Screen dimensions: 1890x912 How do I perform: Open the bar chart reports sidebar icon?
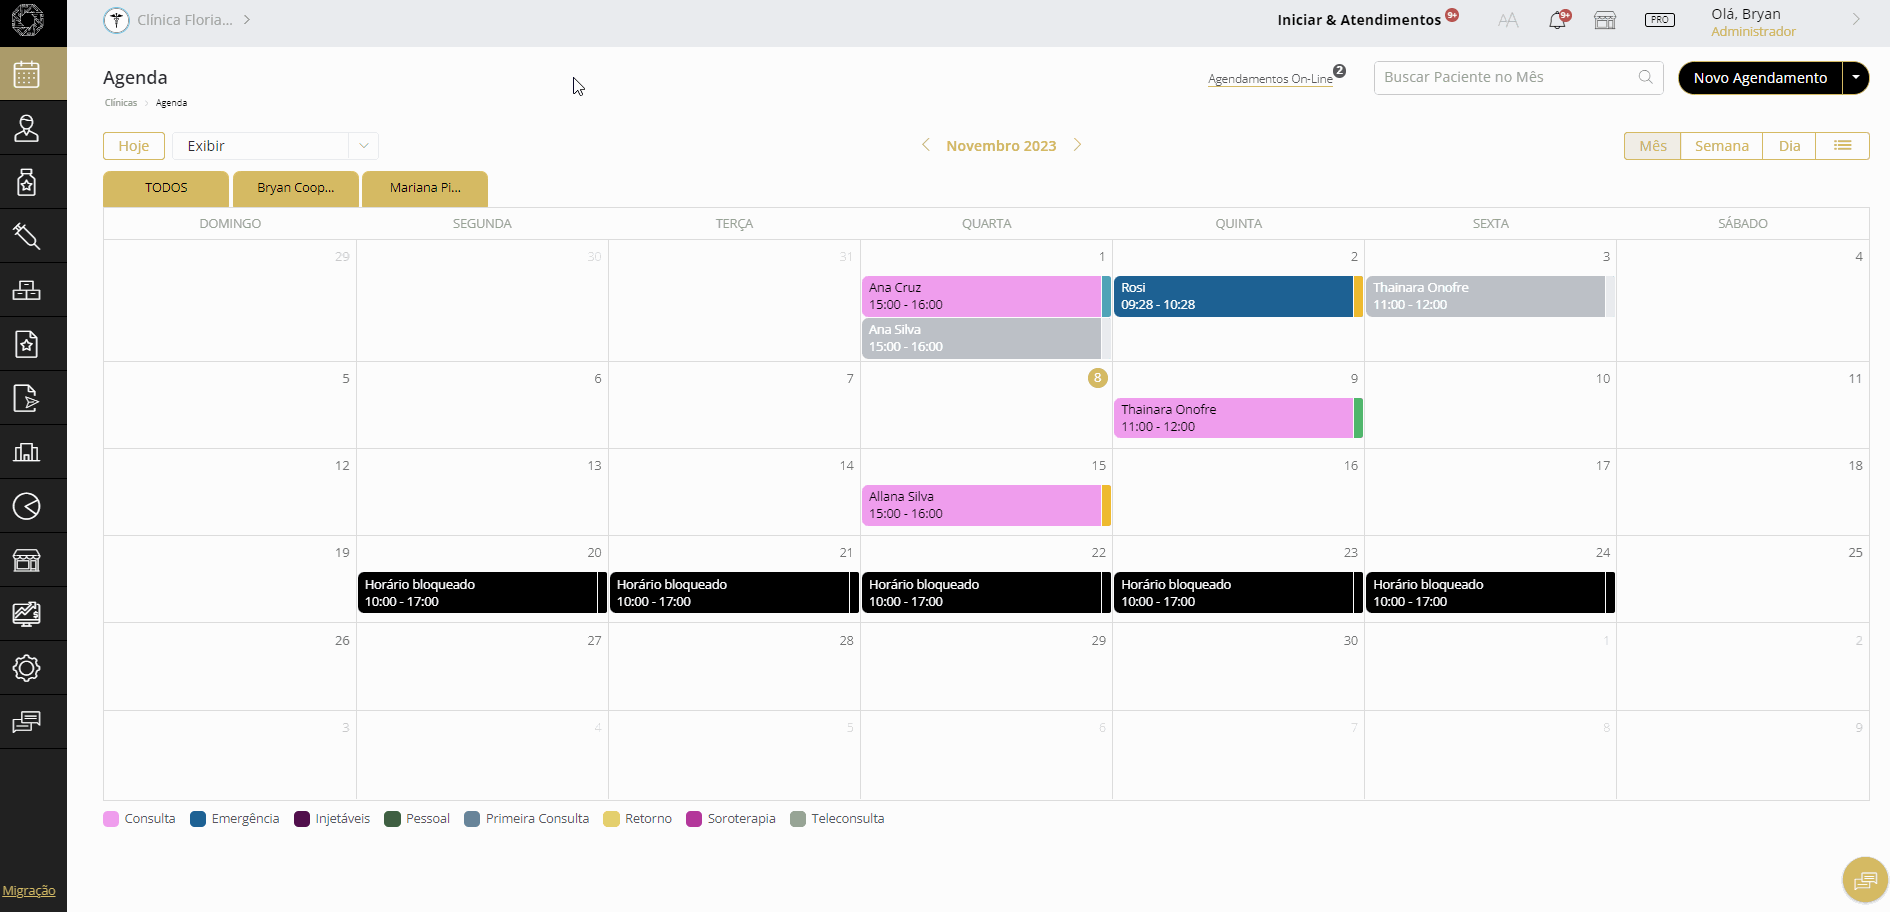point(27,452)
